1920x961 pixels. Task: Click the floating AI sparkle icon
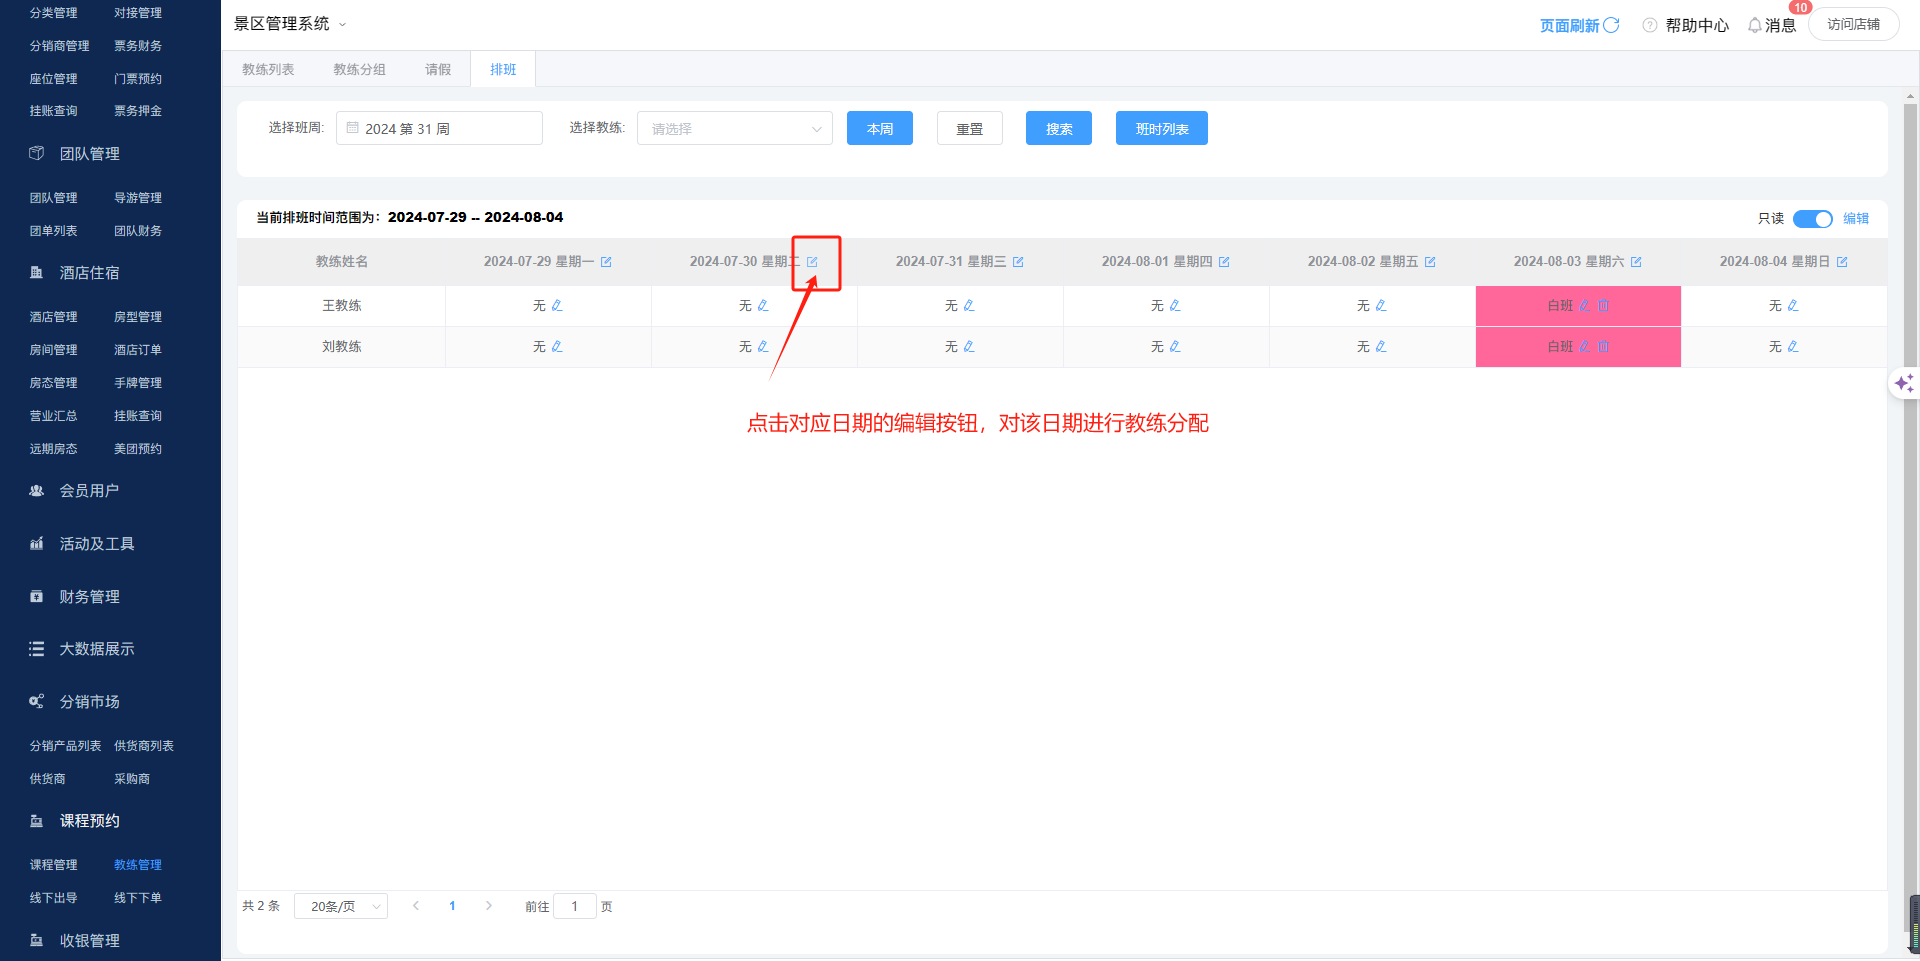point(1903,383)
